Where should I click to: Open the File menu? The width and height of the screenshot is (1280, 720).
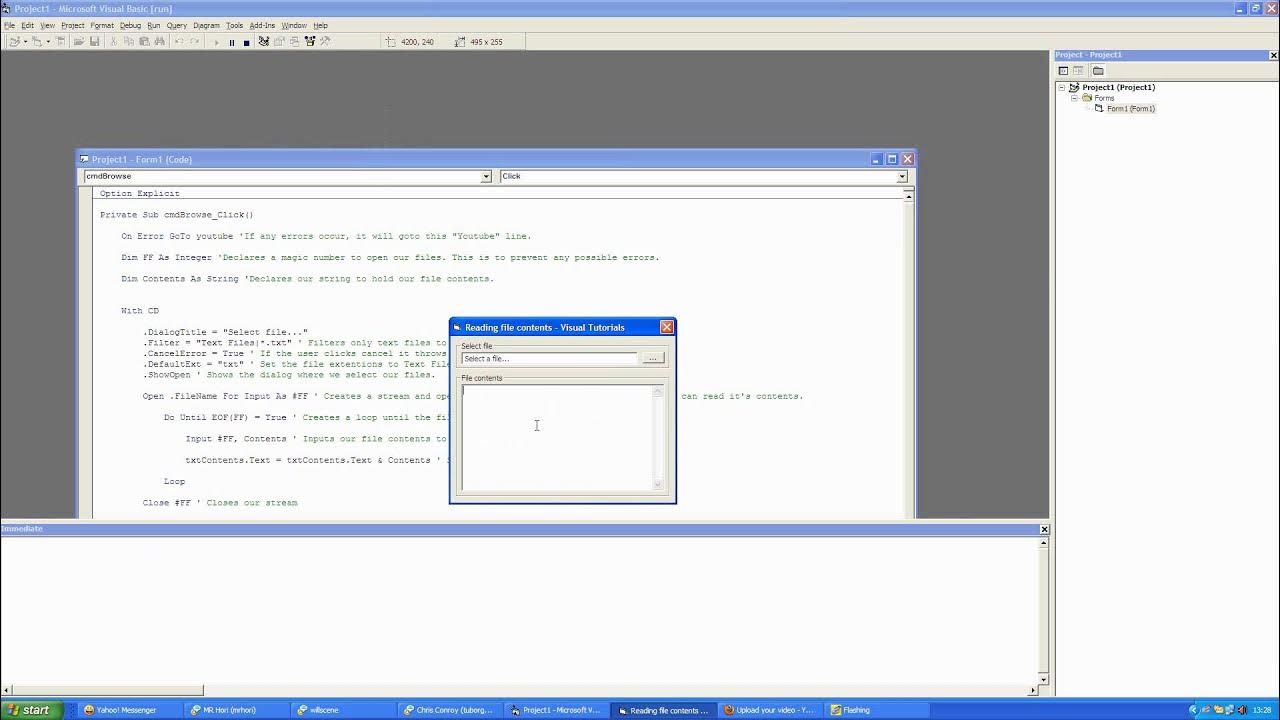point(10,25)
